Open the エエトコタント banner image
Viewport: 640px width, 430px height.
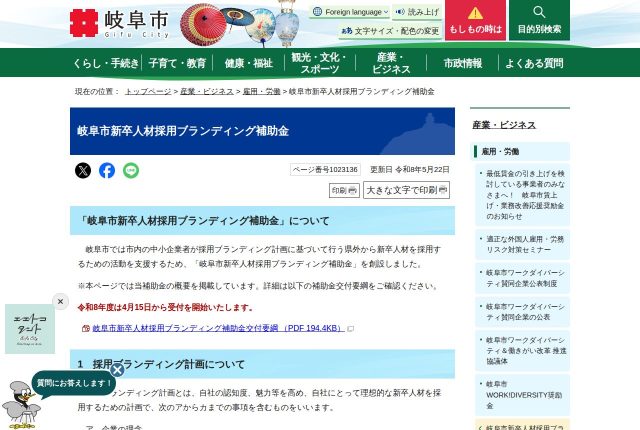click(x=30, y=329)
